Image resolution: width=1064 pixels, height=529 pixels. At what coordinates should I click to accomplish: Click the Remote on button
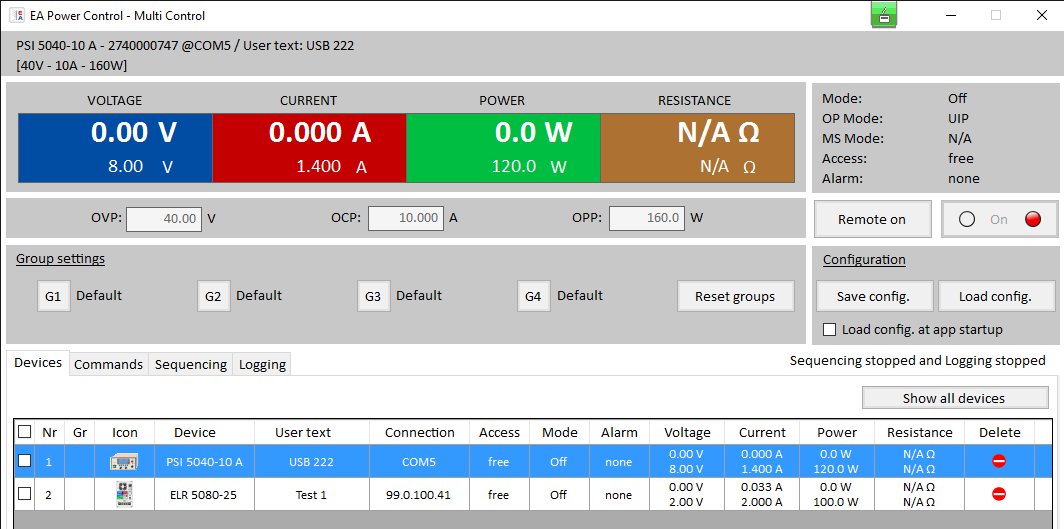[x=872, y=219]
